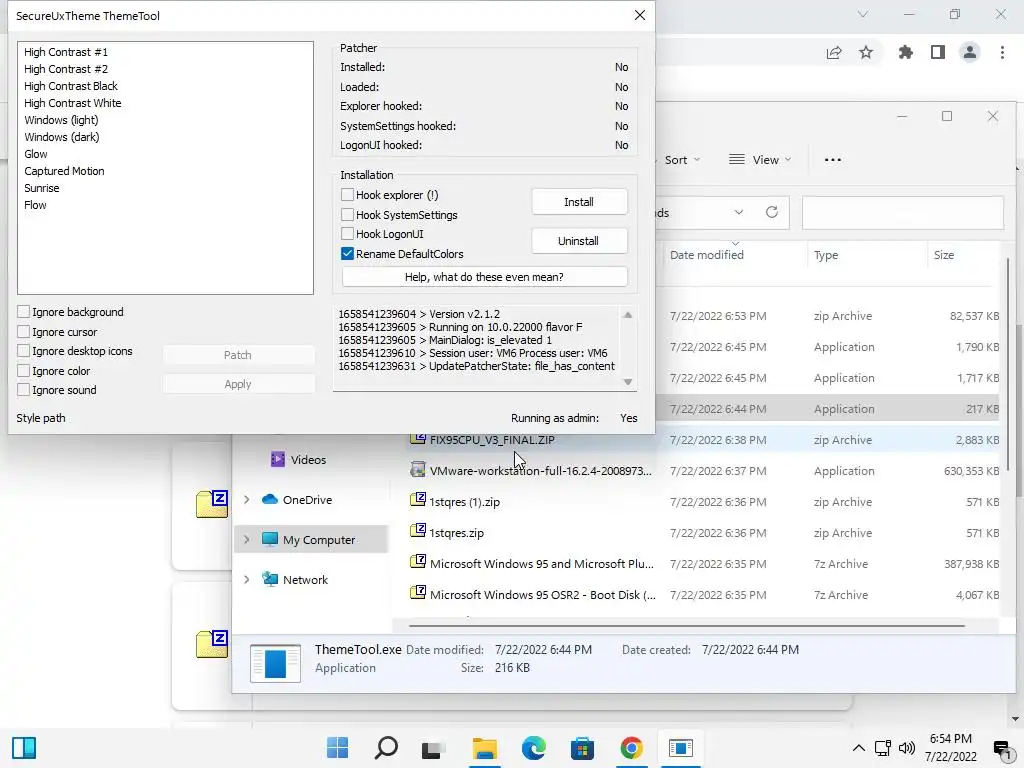Open the volume icon in system tray
Viewport: 1024px width, 768px height.
pos(906,748)
